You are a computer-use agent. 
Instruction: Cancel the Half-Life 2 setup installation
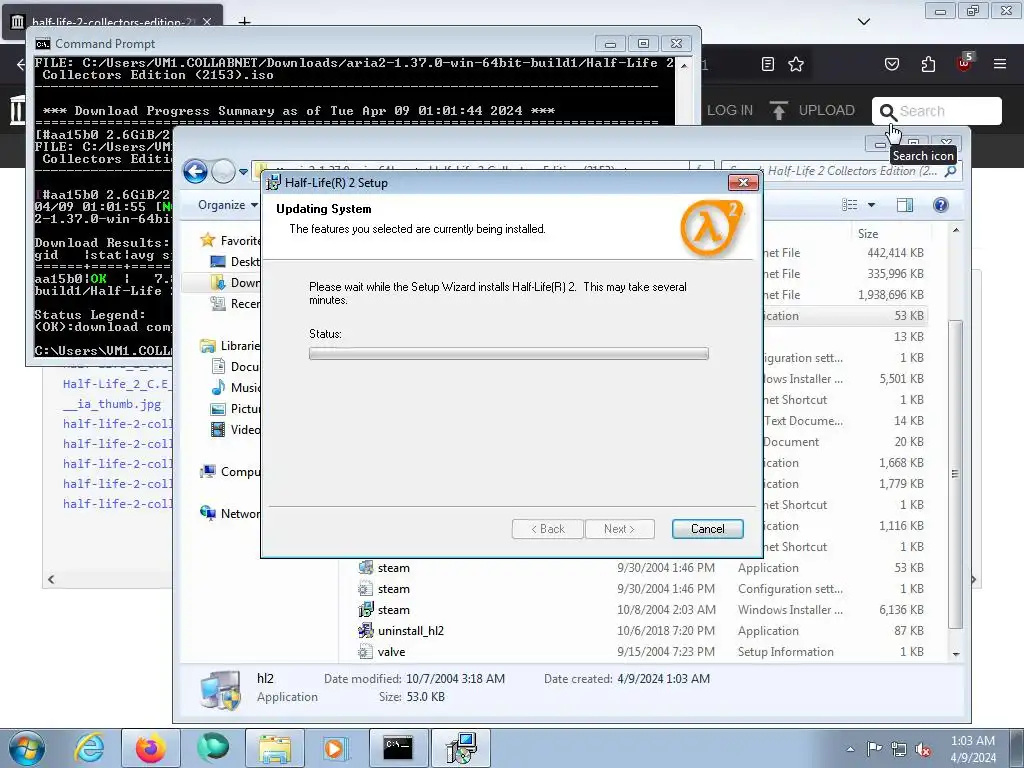coord(707,529)
